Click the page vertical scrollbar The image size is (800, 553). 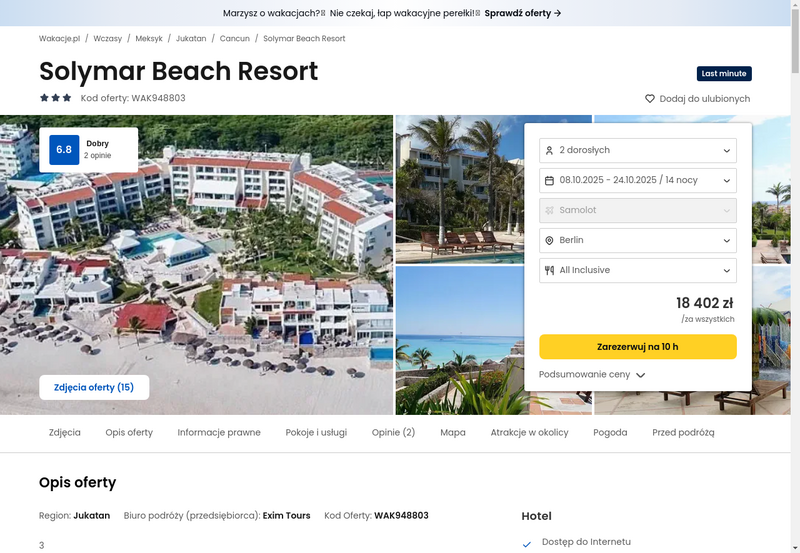pyautogui.click(x=795, y=276)
